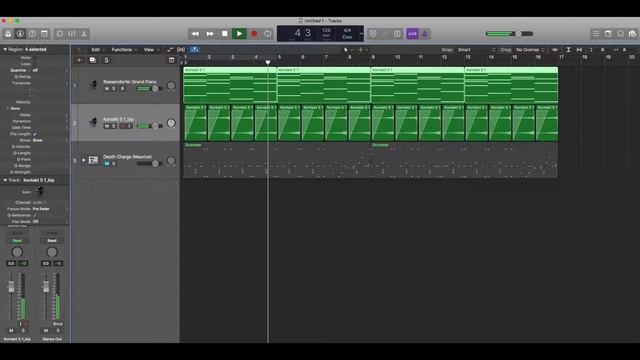Collapse the Region inspector triangle
The image size is (640, 360).
tap(5, 49)
